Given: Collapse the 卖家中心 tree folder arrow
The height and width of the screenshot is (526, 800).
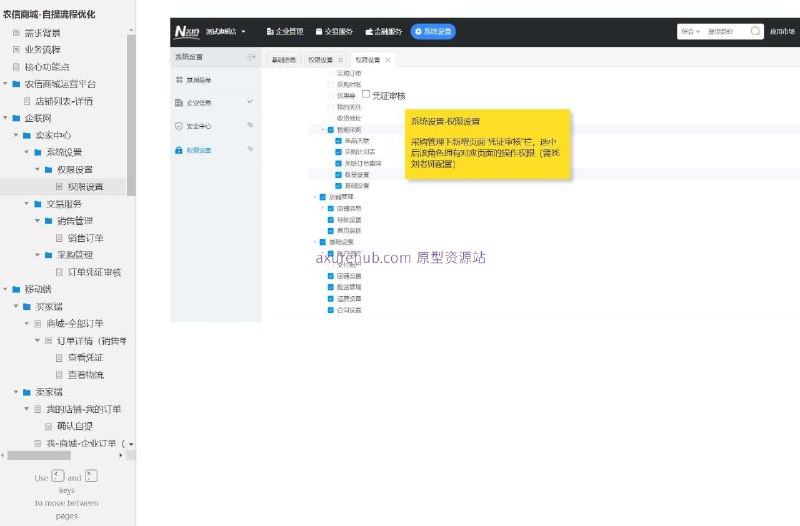Looking at the screenshot, I should (x=16, y=135).
